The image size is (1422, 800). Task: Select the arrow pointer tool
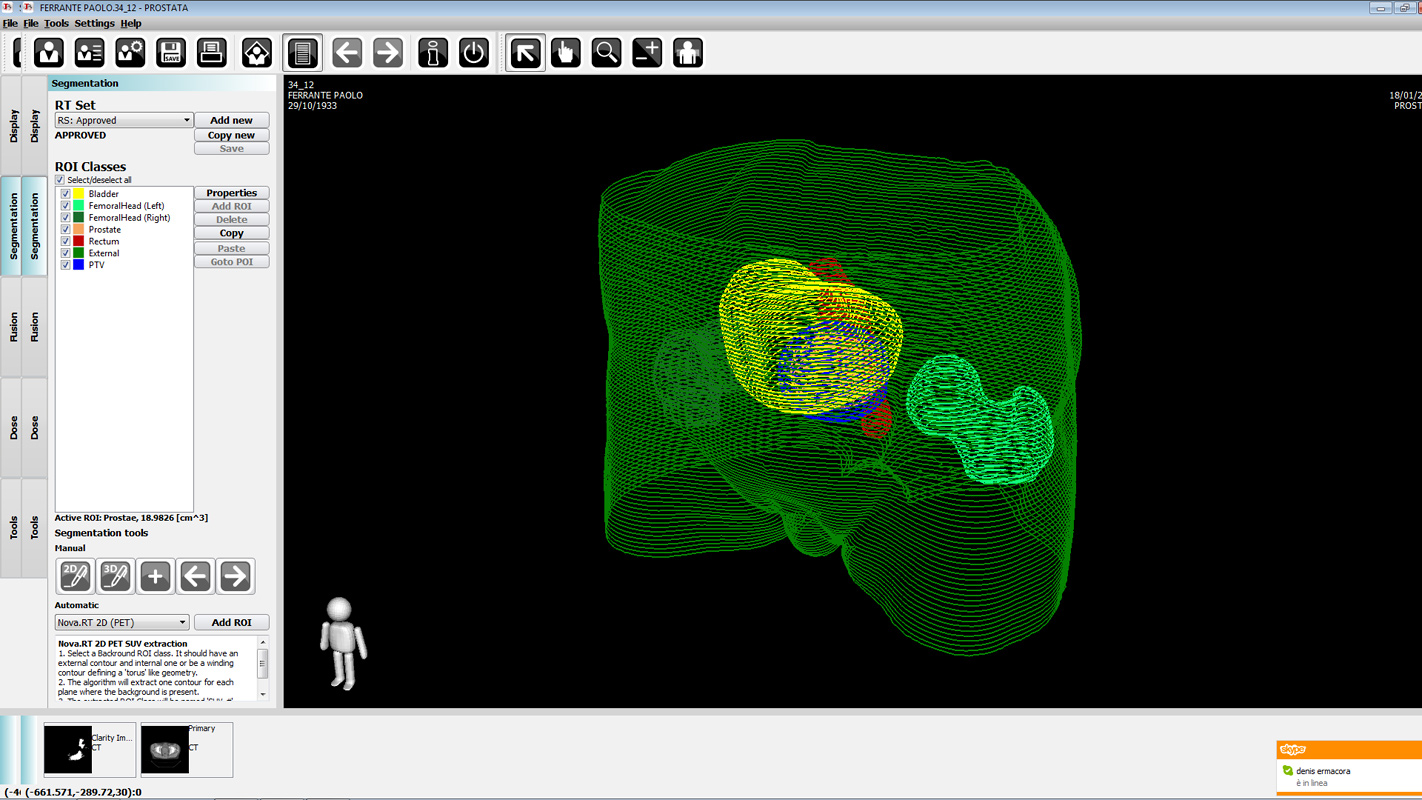point(525,52)
